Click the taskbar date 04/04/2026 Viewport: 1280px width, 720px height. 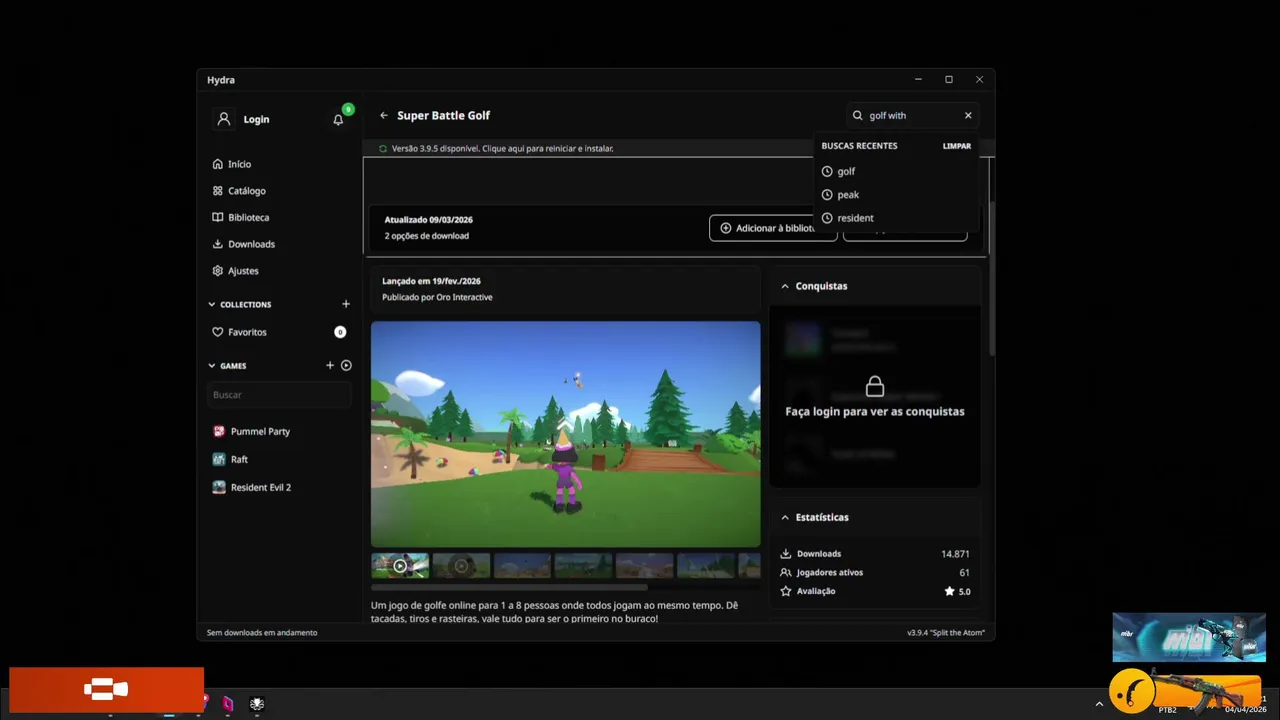tap(1245, 710)
